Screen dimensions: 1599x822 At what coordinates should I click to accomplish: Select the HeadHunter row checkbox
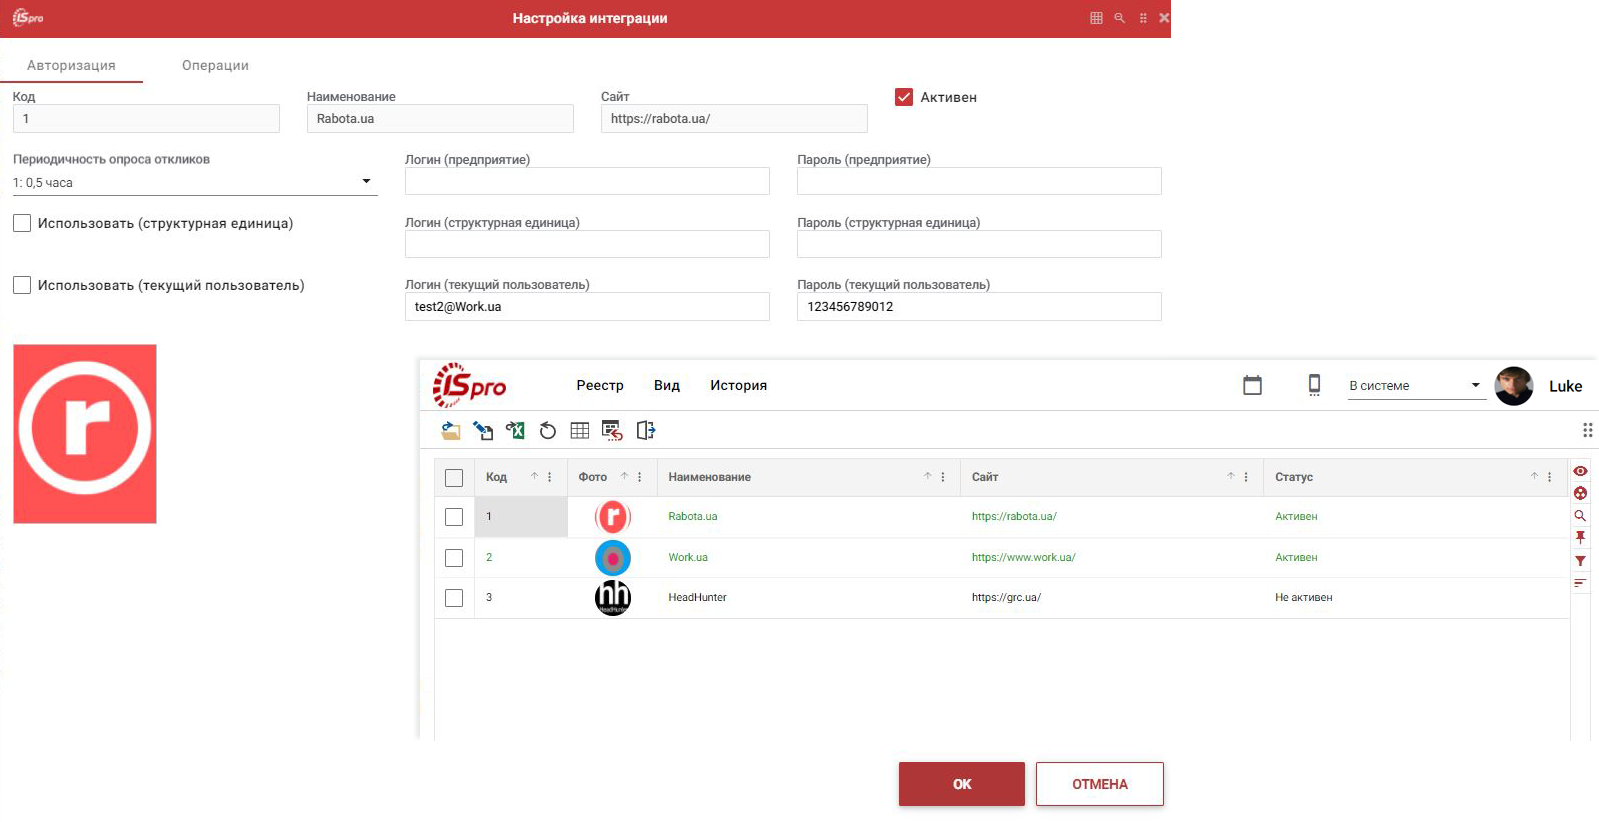pyautogui.click(x=454, y=598)
